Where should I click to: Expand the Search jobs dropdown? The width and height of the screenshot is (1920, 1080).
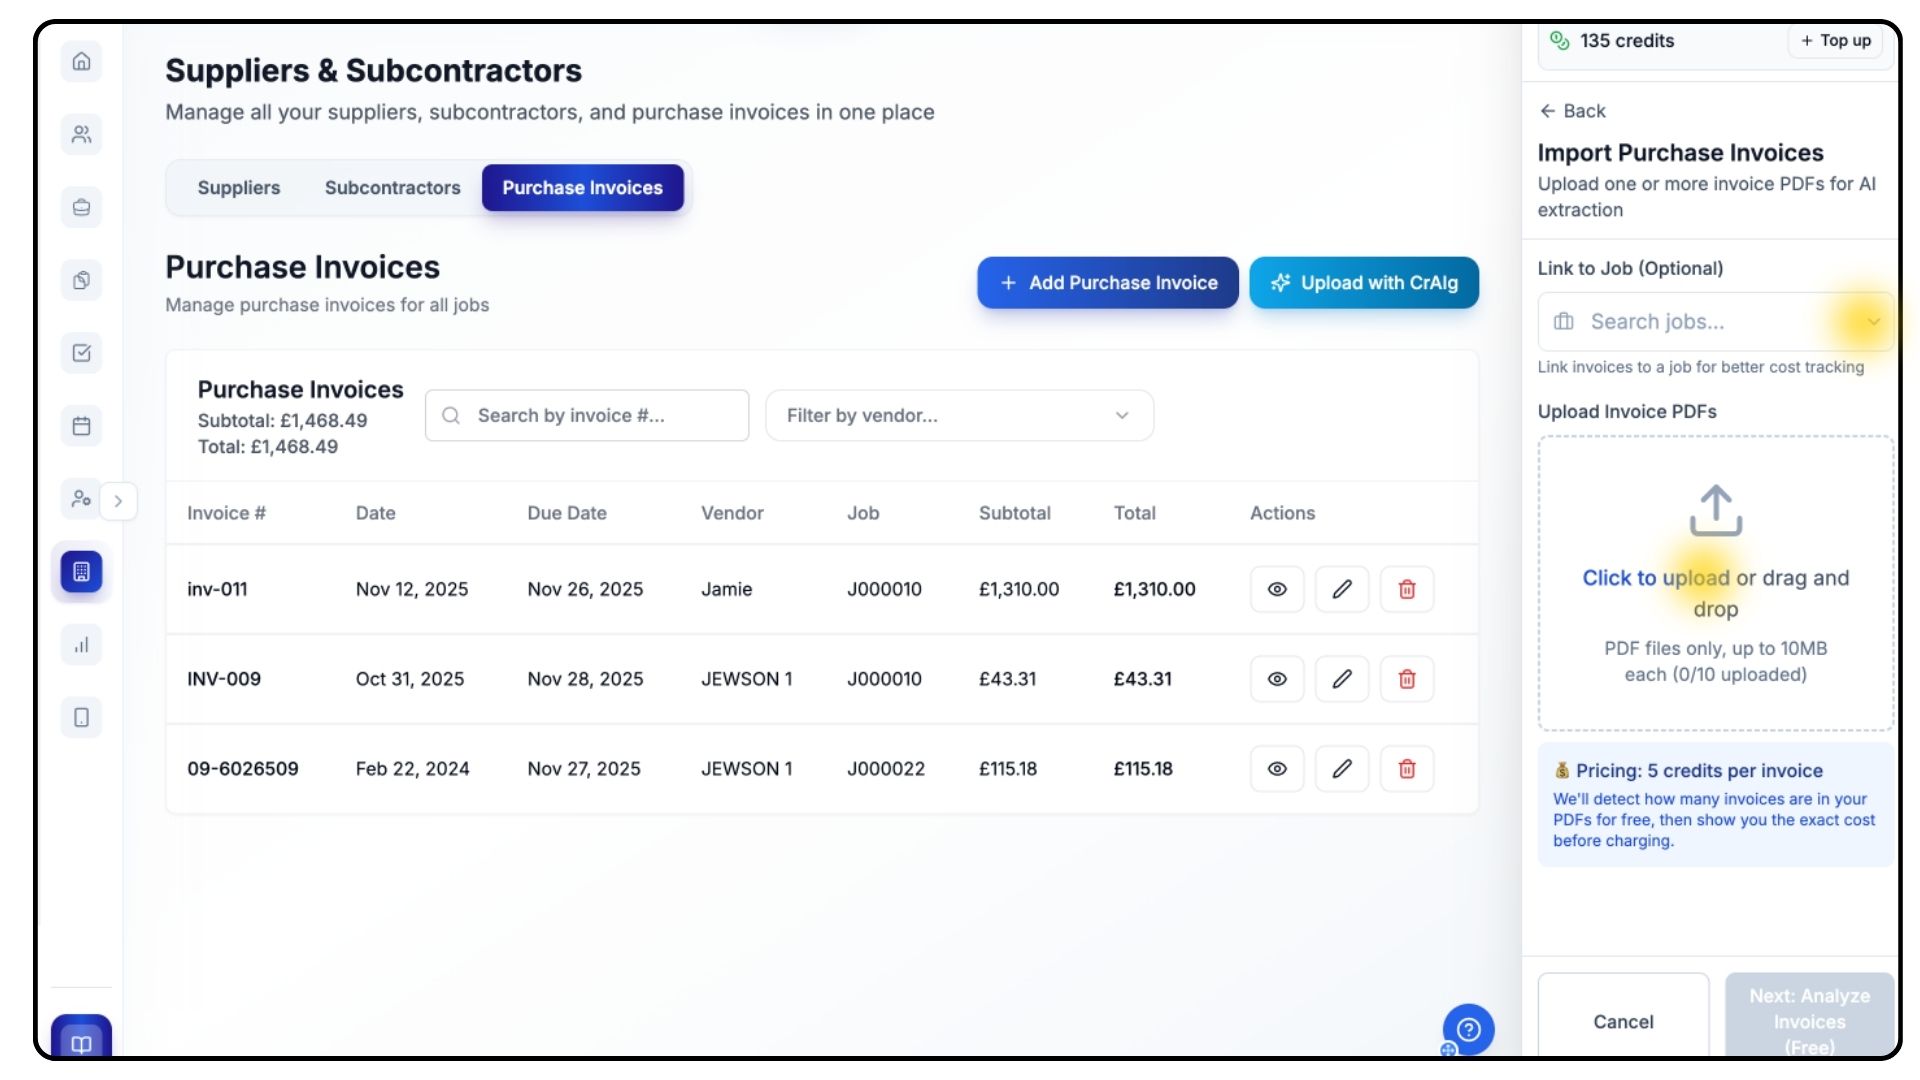click(1873, 322)
